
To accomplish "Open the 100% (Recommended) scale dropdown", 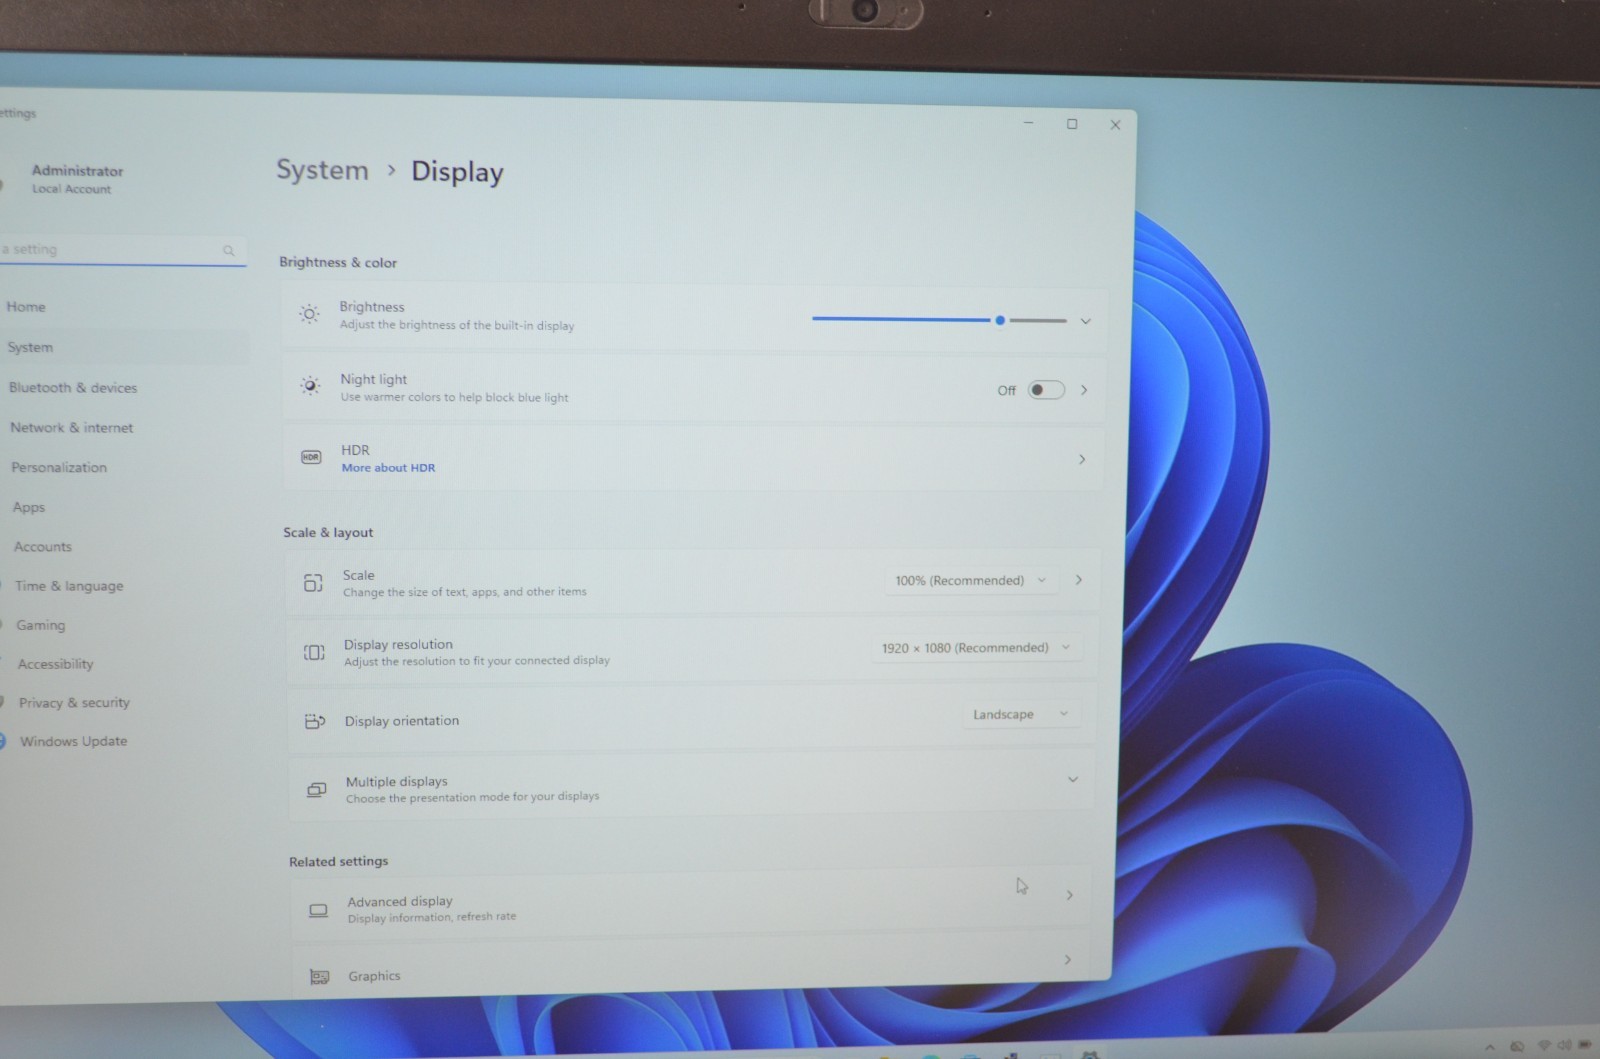I will coord(970,580).
